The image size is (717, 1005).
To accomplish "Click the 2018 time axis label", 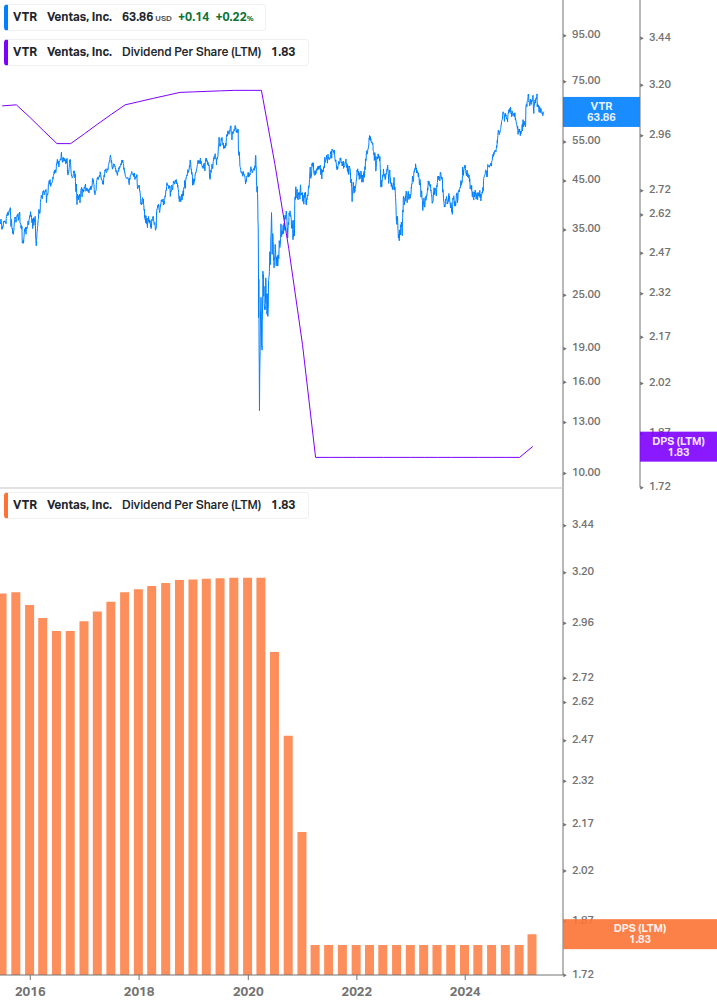I will (139, 992).
